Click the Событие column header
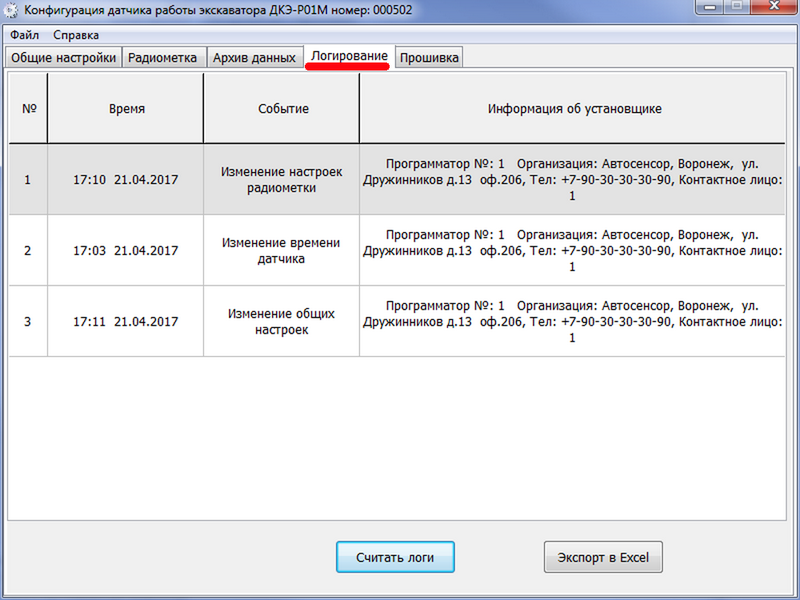The height and width of the screenshot is (600, 800). pyautogui.click(x=282, y=108)
